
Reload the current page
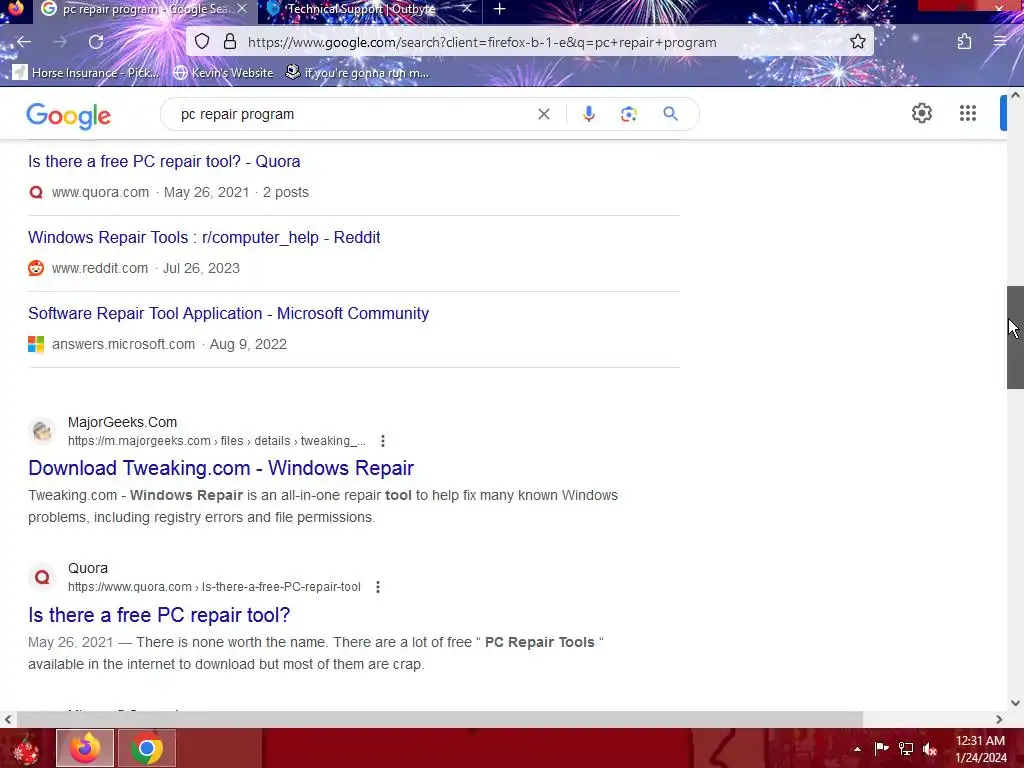coord(96,42)
